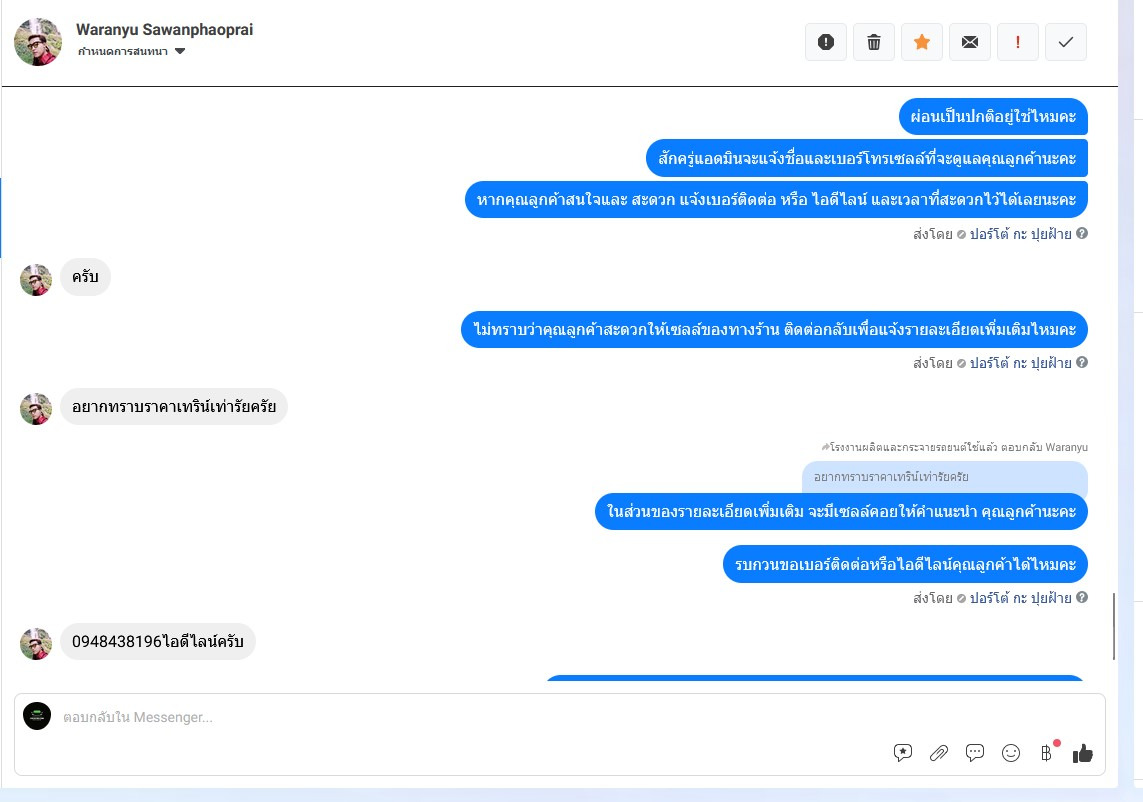Expand the conversation assignment dropdown arrow

click(180, 51)
